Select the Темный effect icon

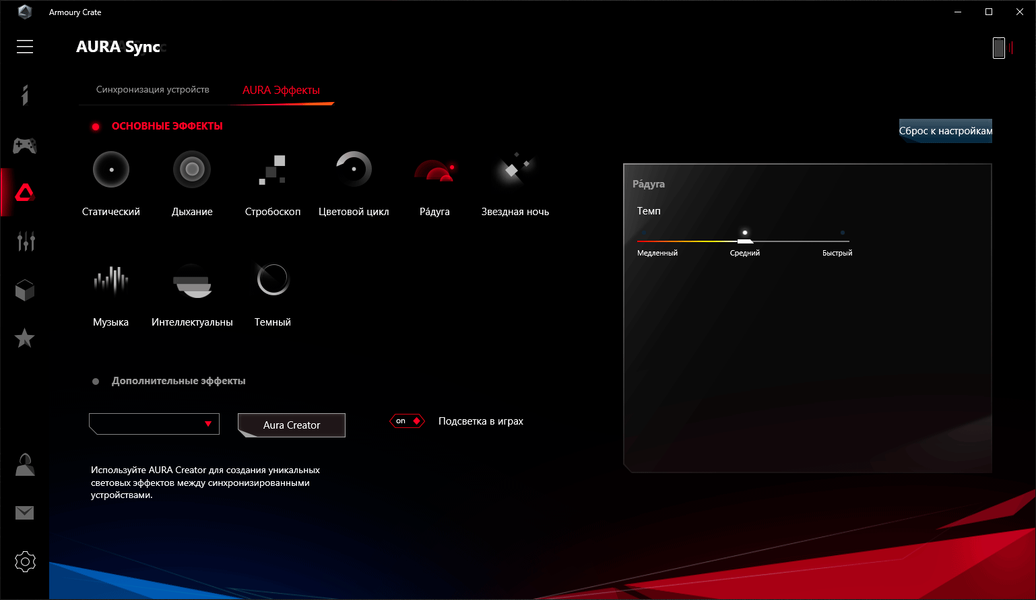[x=272, y=280]
